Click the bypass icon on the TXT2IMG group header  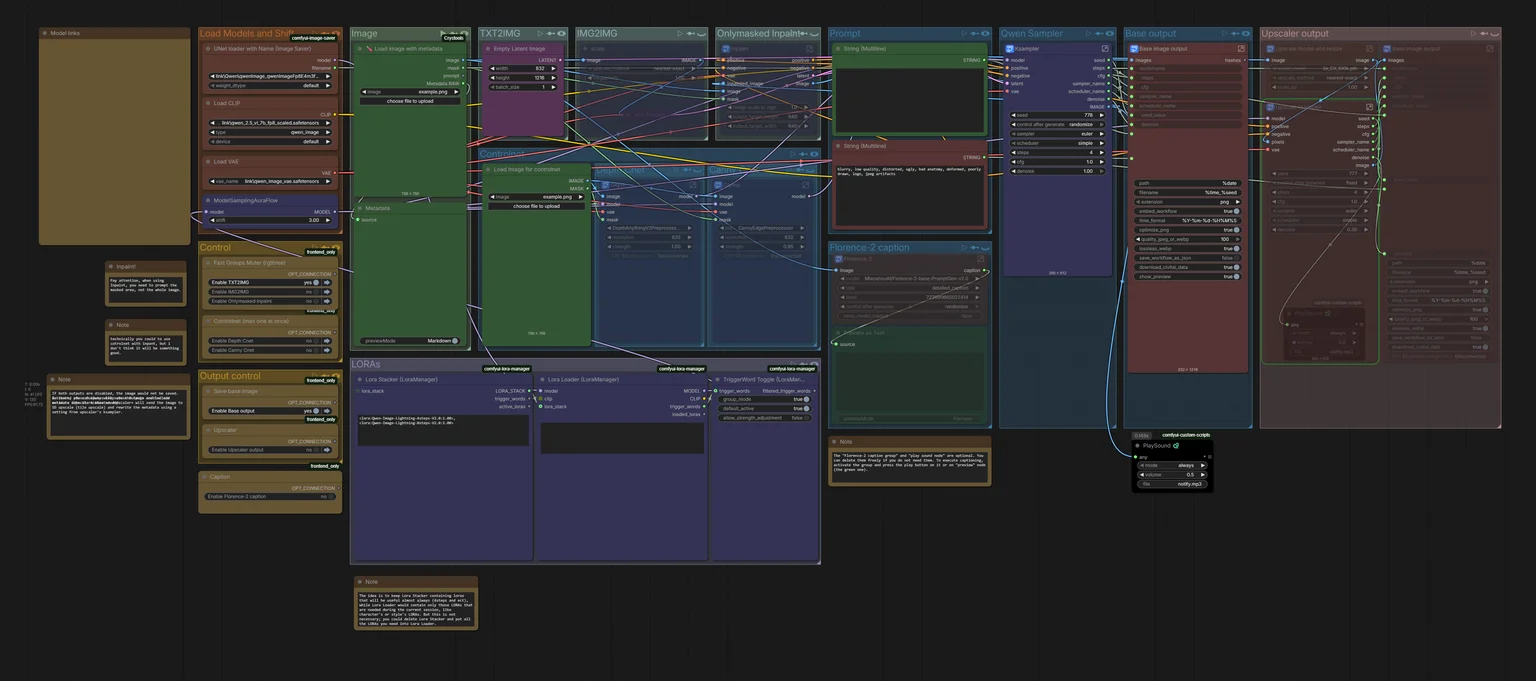click(x=551, y=33)
